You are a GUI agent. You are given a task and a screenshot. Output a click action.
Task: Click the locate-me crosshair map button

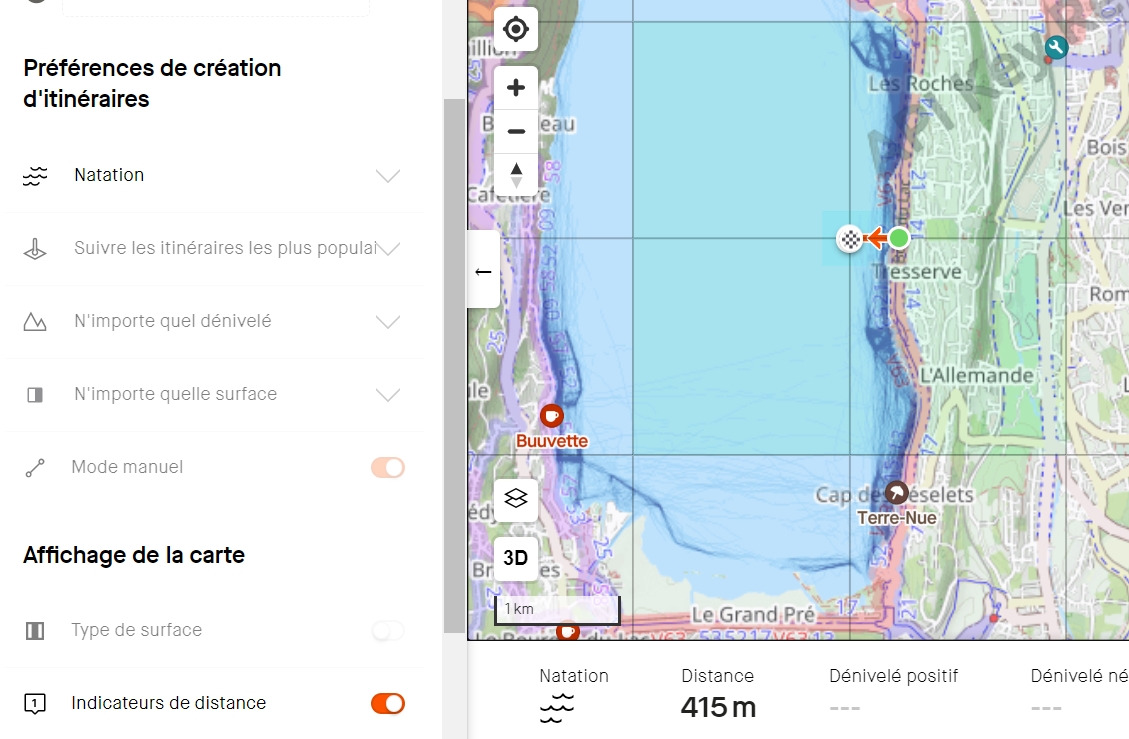pyautogui.click(x=516, y=29)
